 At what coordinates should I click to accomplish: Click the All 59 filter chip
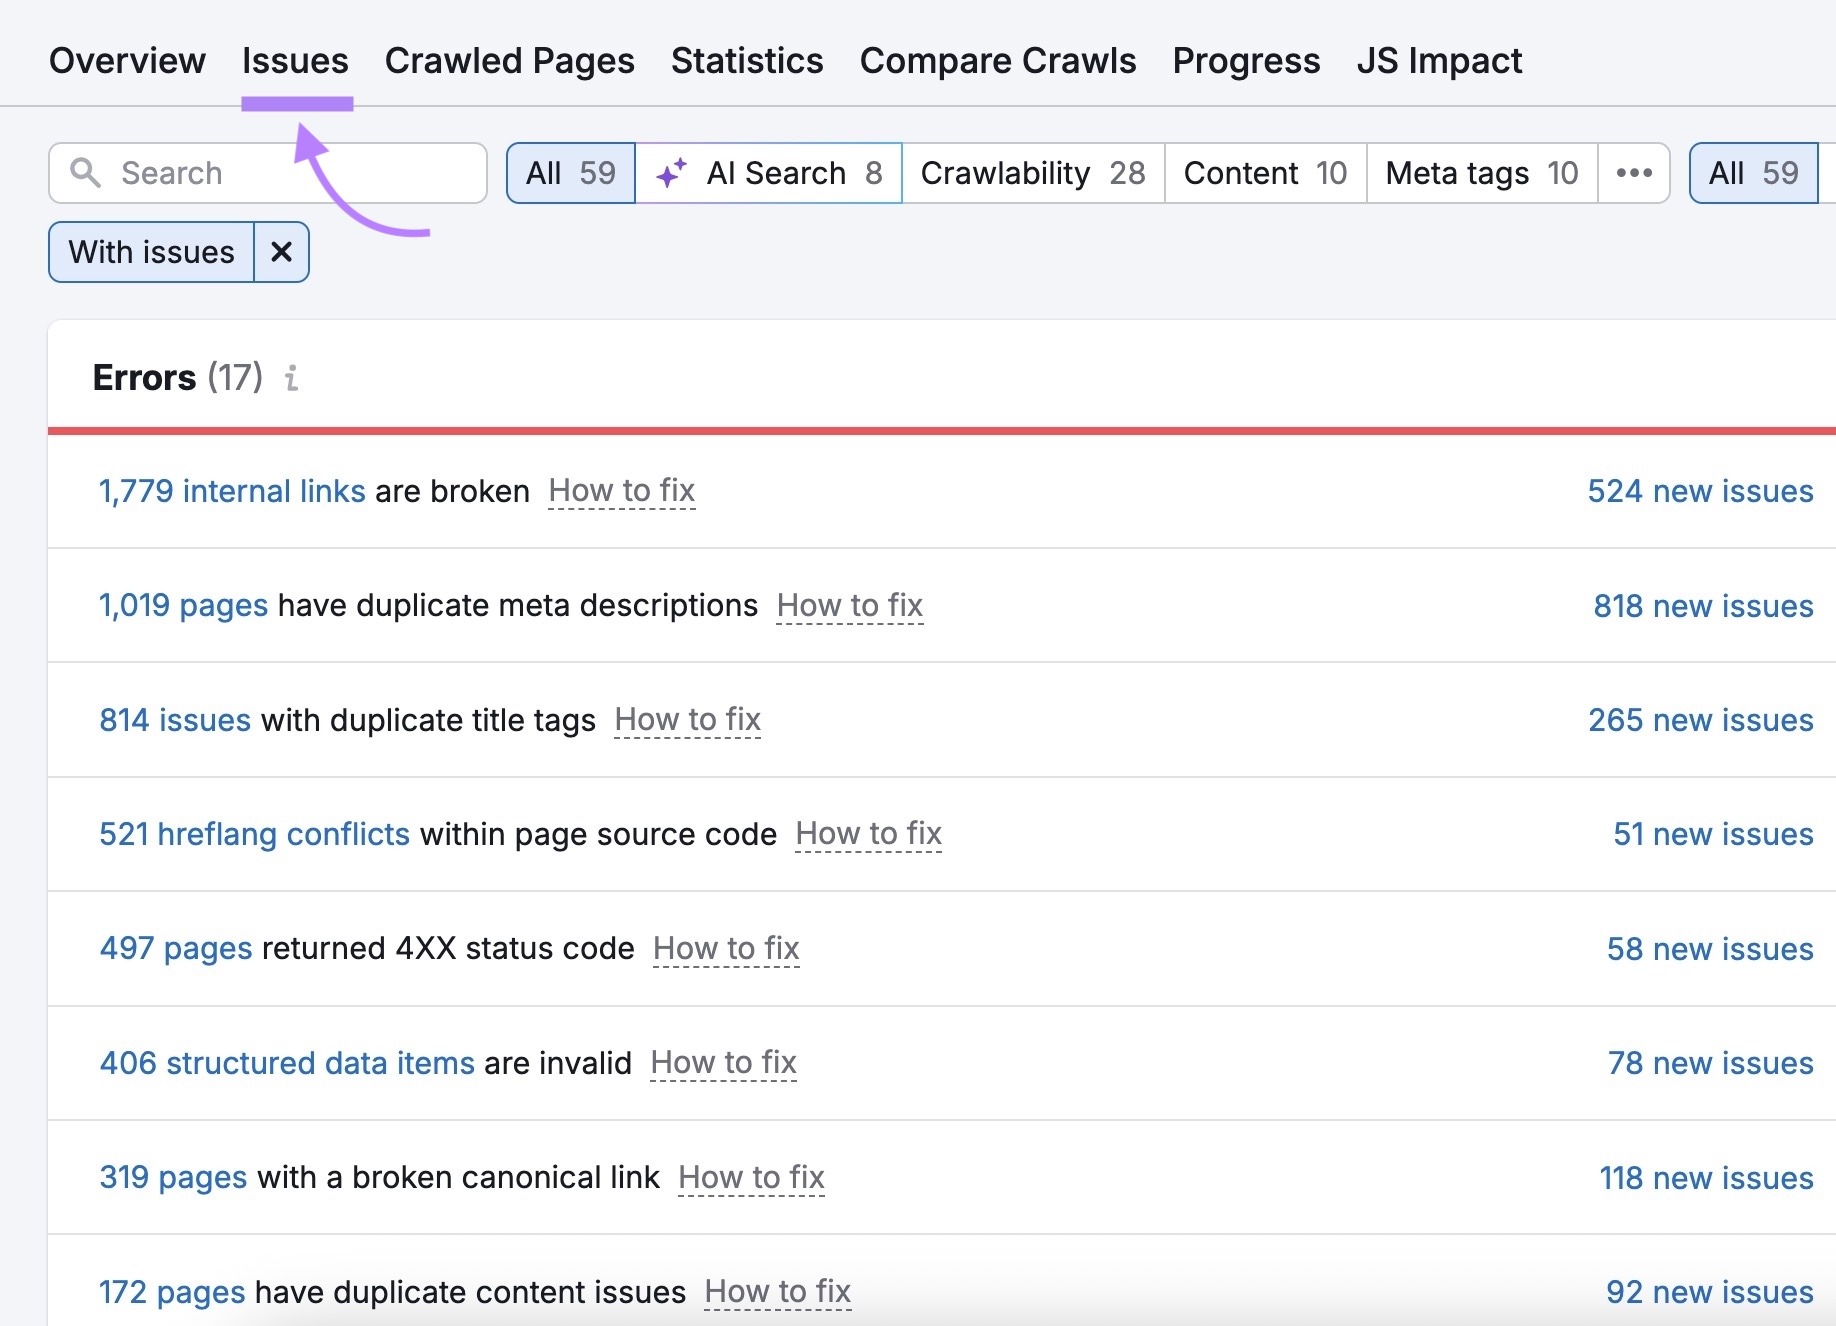pyautogui.click(x=570, y=172)
